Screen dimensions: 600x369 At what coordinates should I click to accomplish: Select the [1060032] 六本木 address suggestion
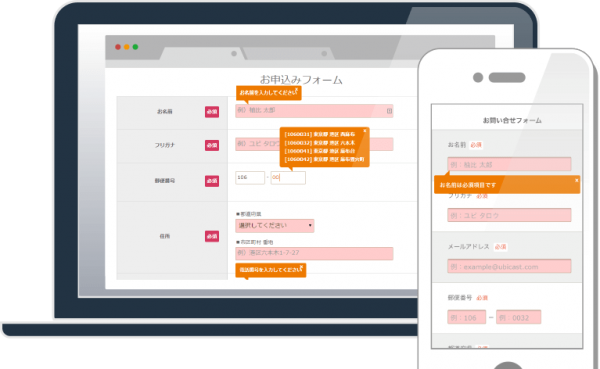click(320, 143)
